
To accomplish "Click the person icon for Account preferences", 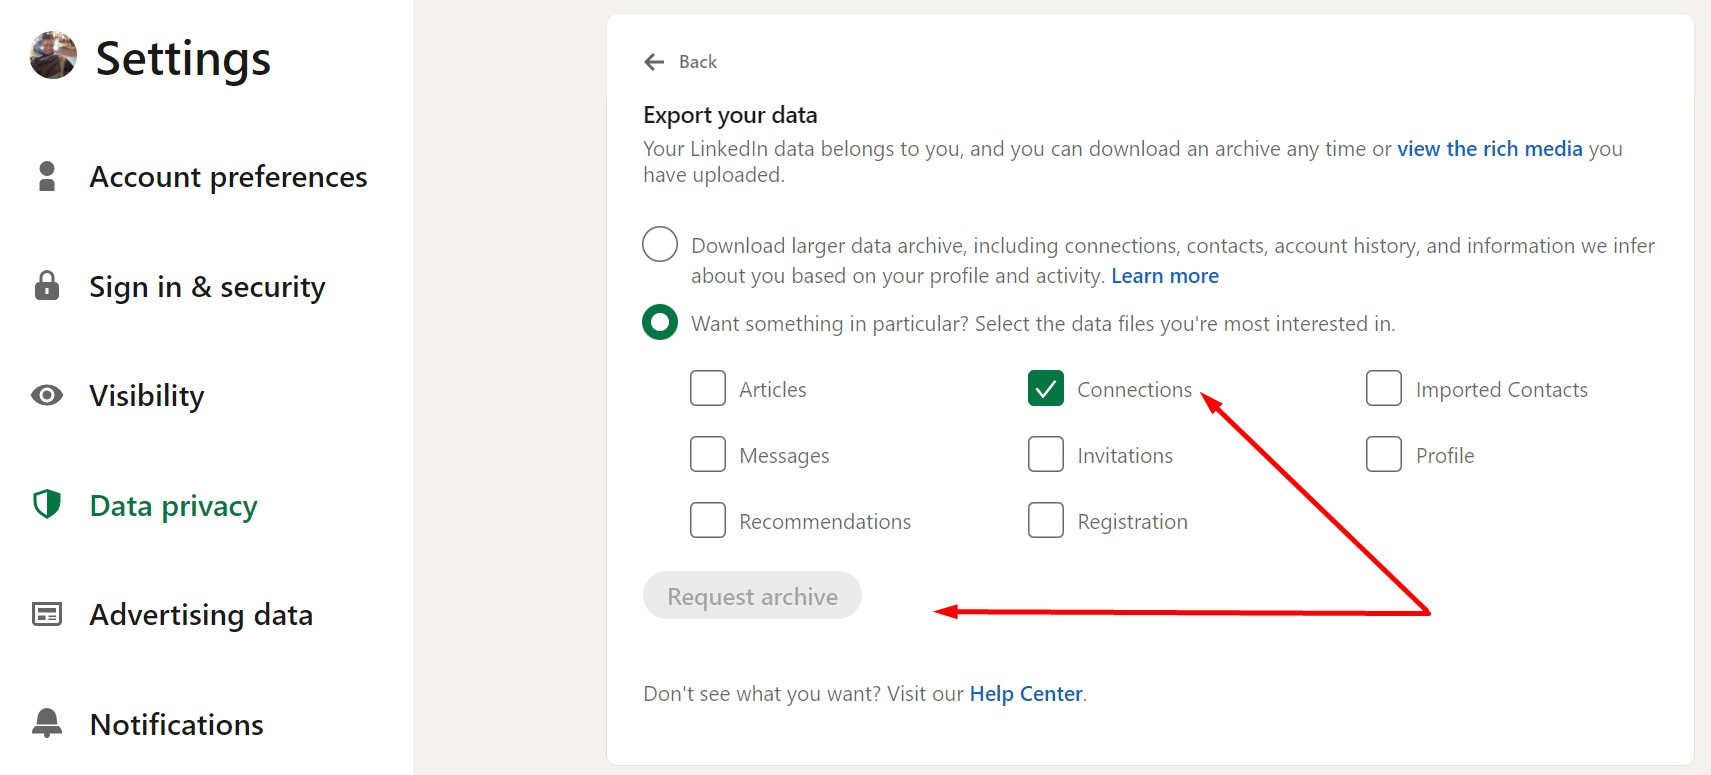I will point(47,176).
